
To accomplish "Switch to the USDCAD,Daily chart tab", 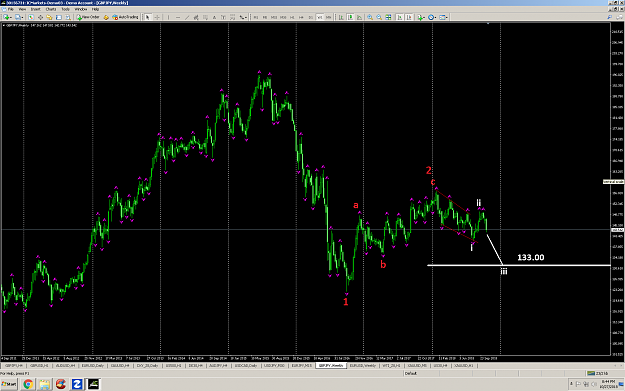I will [245, 365].
